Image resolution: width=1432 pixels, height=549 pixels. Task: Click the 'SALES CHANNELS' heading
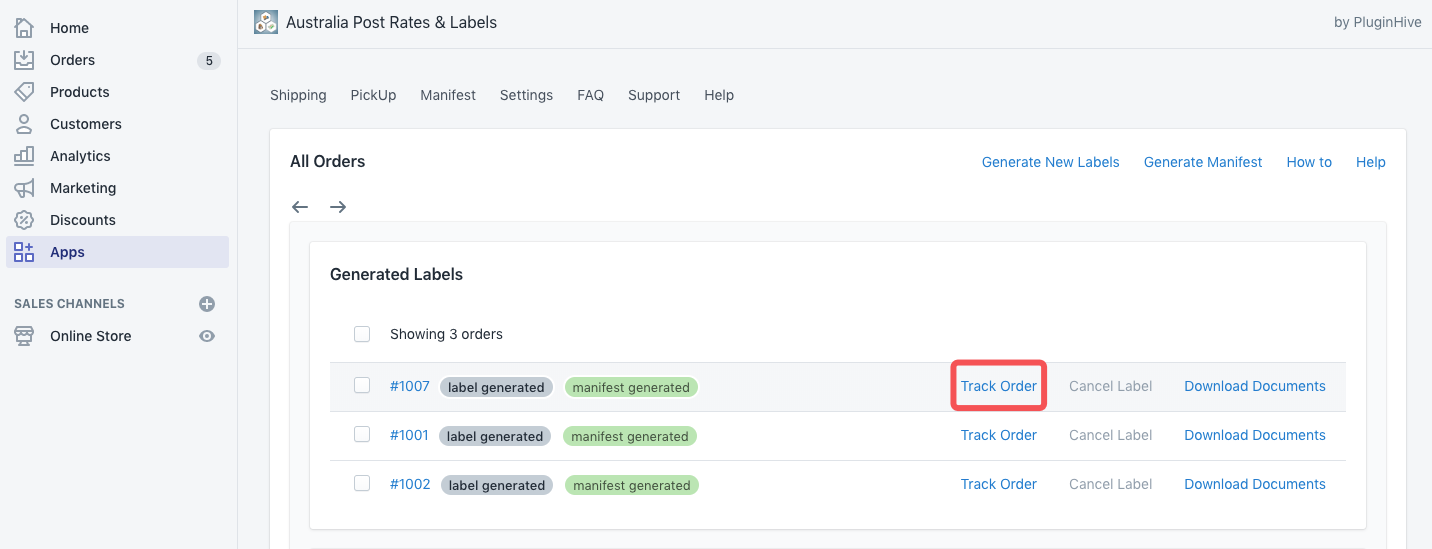click(x=69, y=304)
